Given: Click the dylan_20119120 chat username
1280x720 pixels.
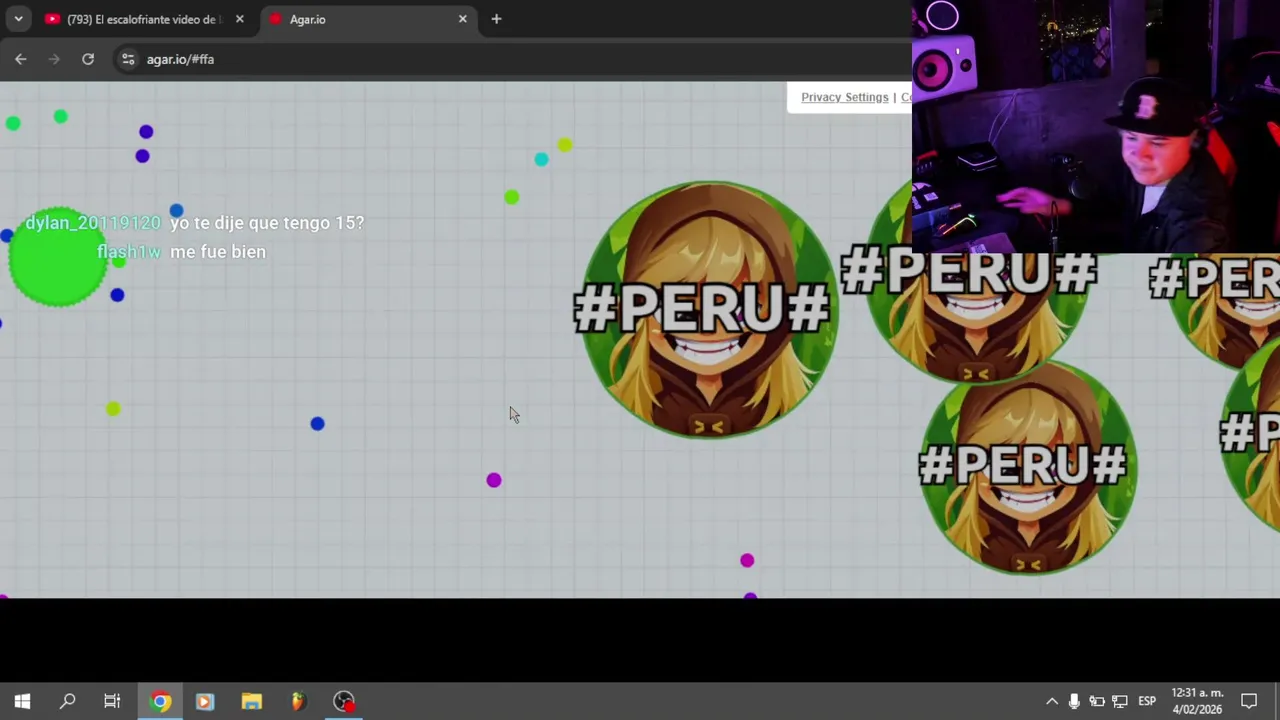Looking at the screenshot, I should [93, 223].
